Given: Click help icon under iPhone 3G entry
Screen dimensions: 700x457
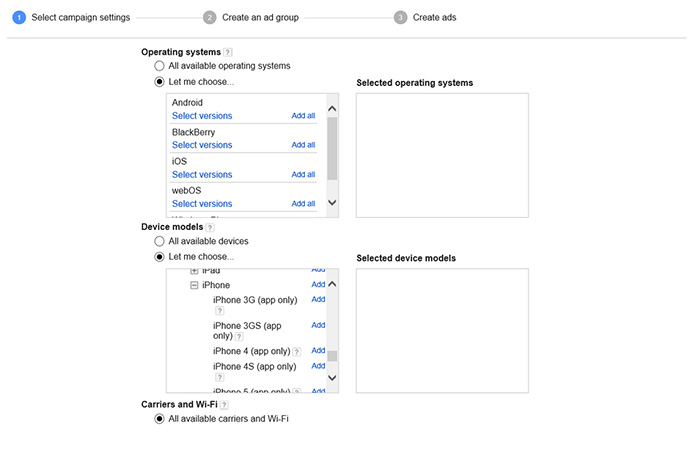Looking at the screenshot, I should (x=218, y=311).
